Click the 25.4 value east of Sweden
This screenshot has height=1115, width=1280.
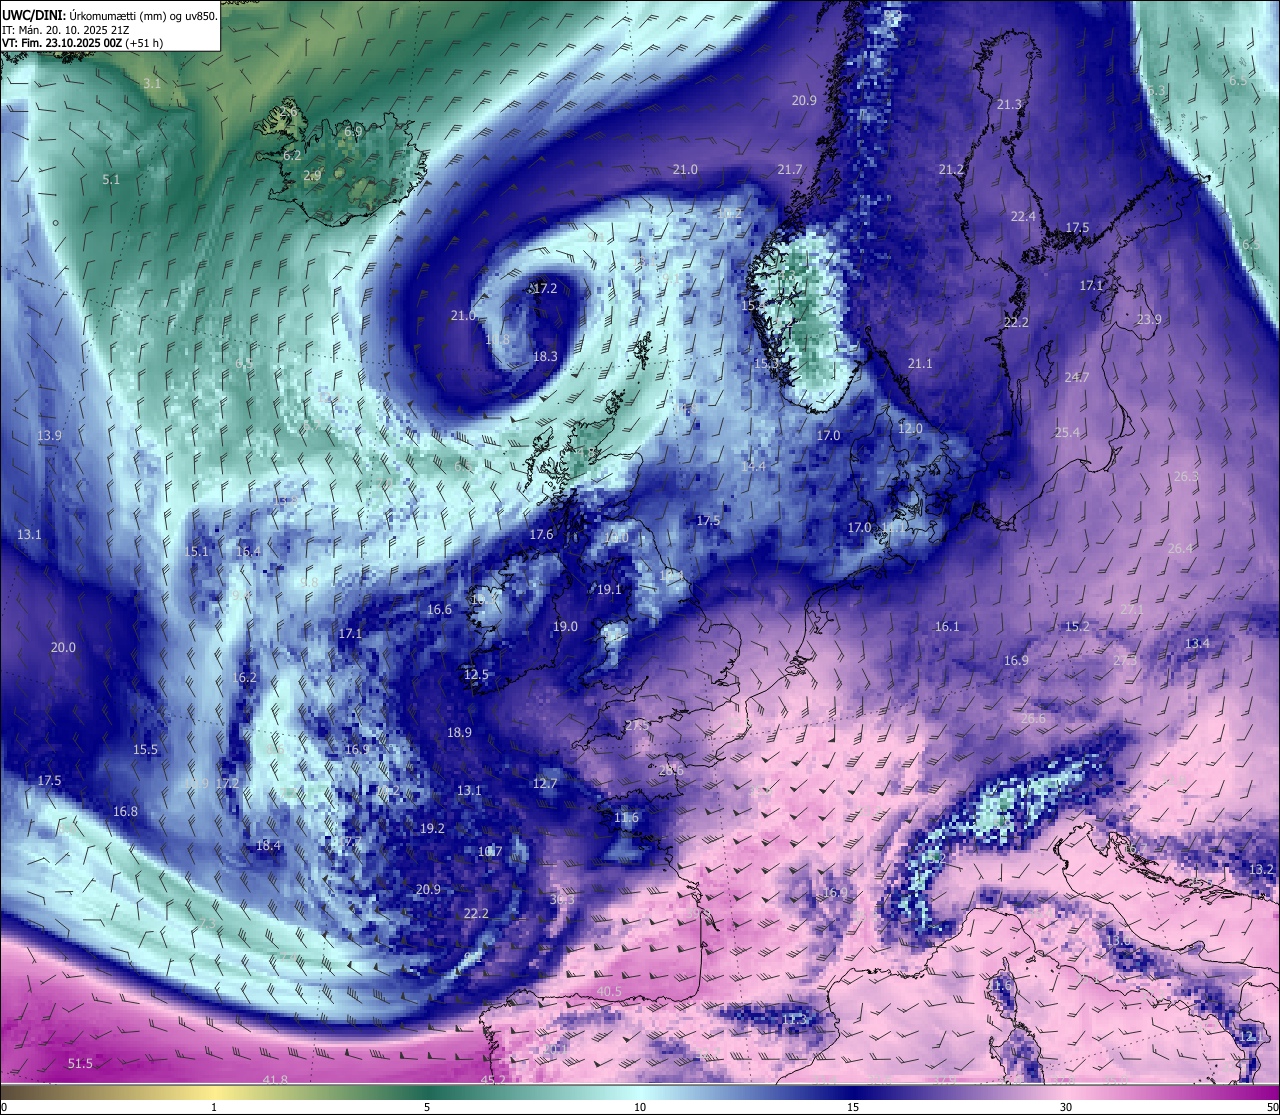(x=1067, y=432)
